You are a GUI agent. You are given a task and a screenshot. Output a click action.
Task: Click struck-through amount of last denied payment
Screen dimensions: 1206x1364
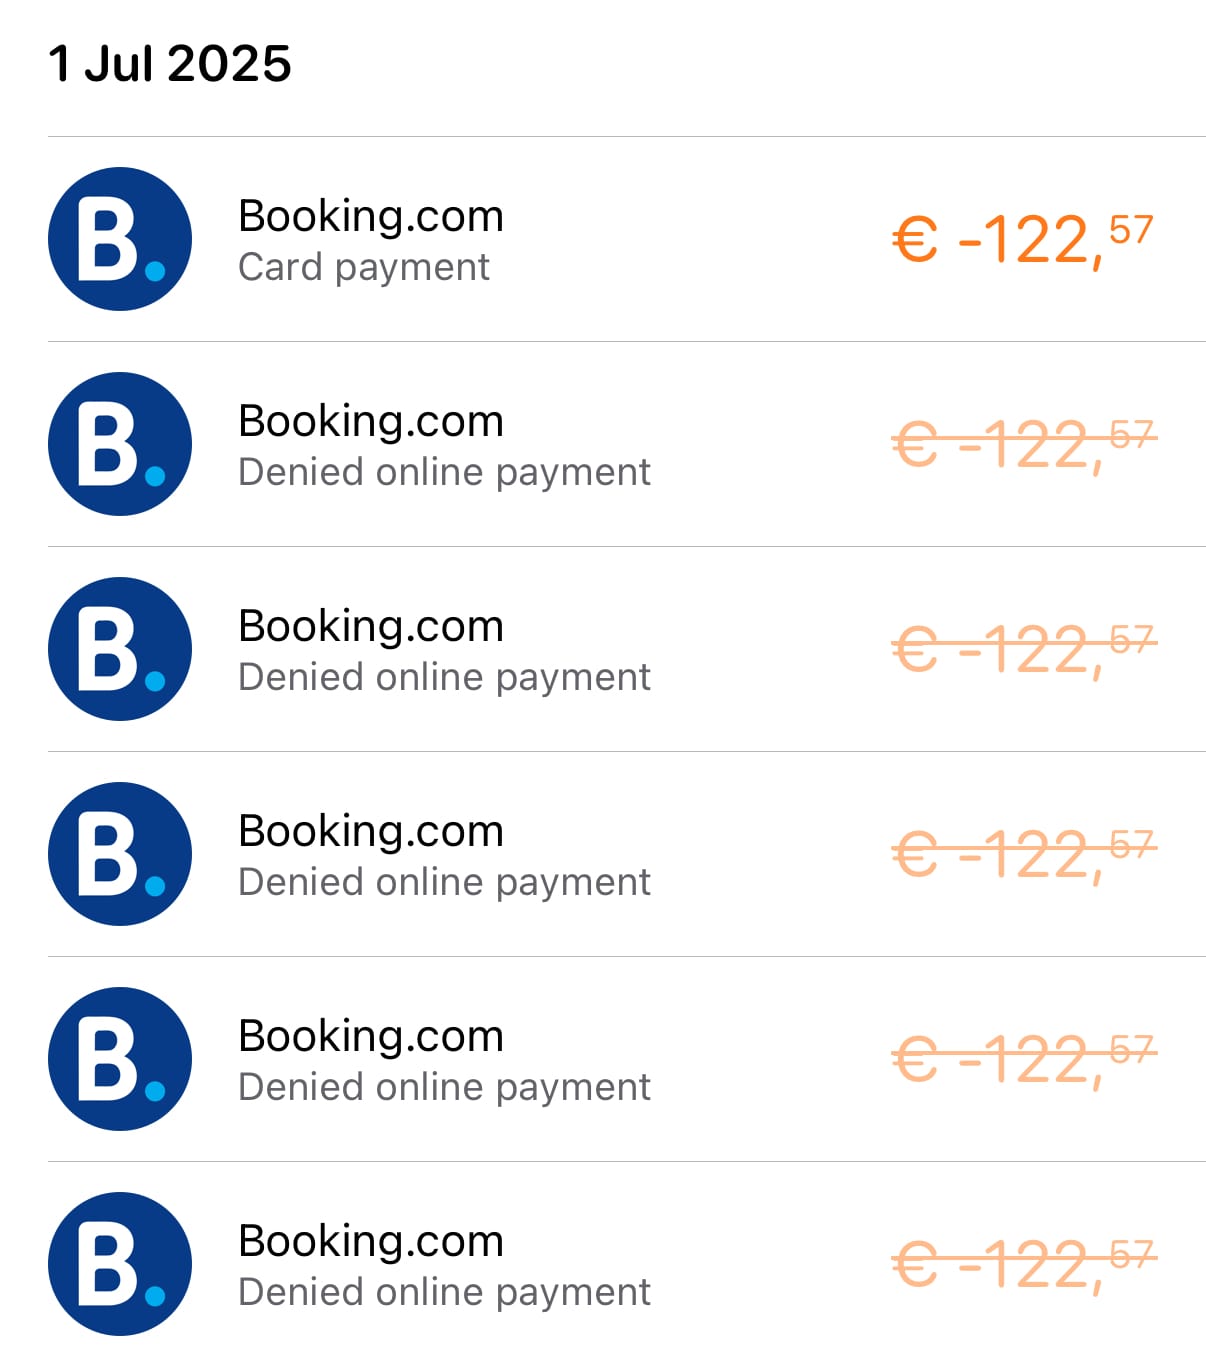(x=1024, y=1265)
